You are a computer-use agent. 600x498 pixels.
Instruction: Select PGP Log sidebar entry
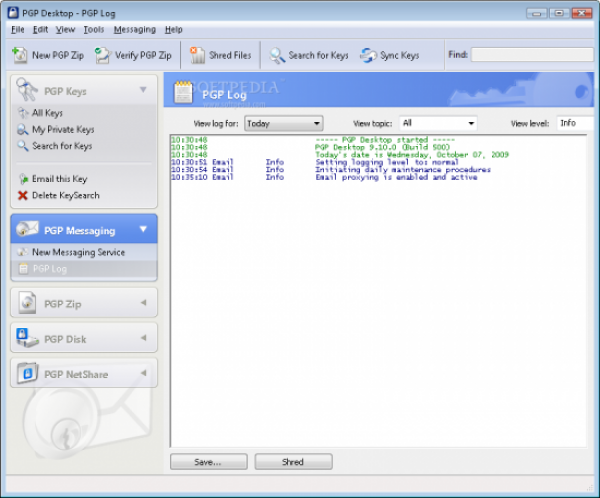click(50, 269)
